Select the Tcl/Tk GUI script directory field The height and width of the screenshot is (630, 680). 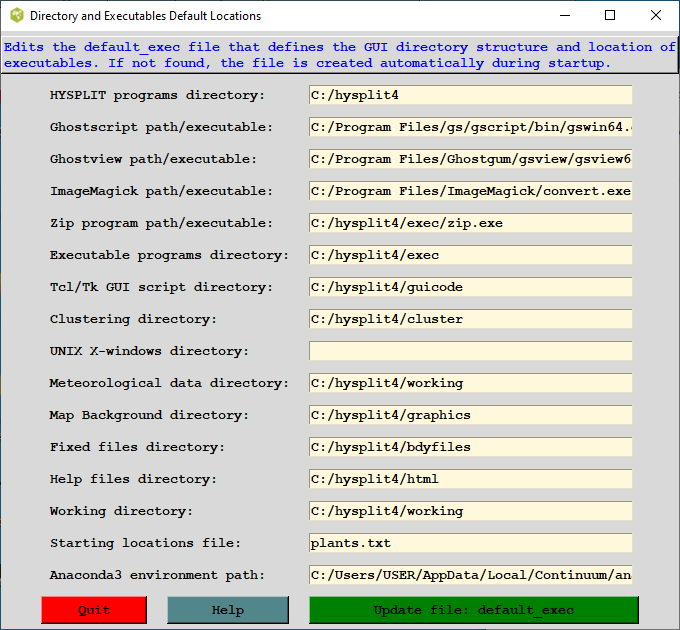coord(470,287)
